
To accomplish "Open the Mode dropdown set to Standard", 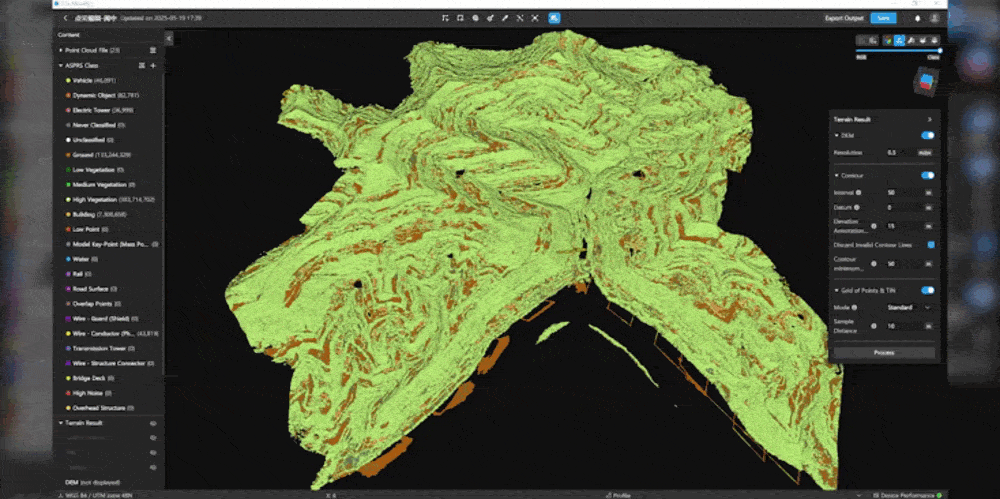I will (908, 307).
